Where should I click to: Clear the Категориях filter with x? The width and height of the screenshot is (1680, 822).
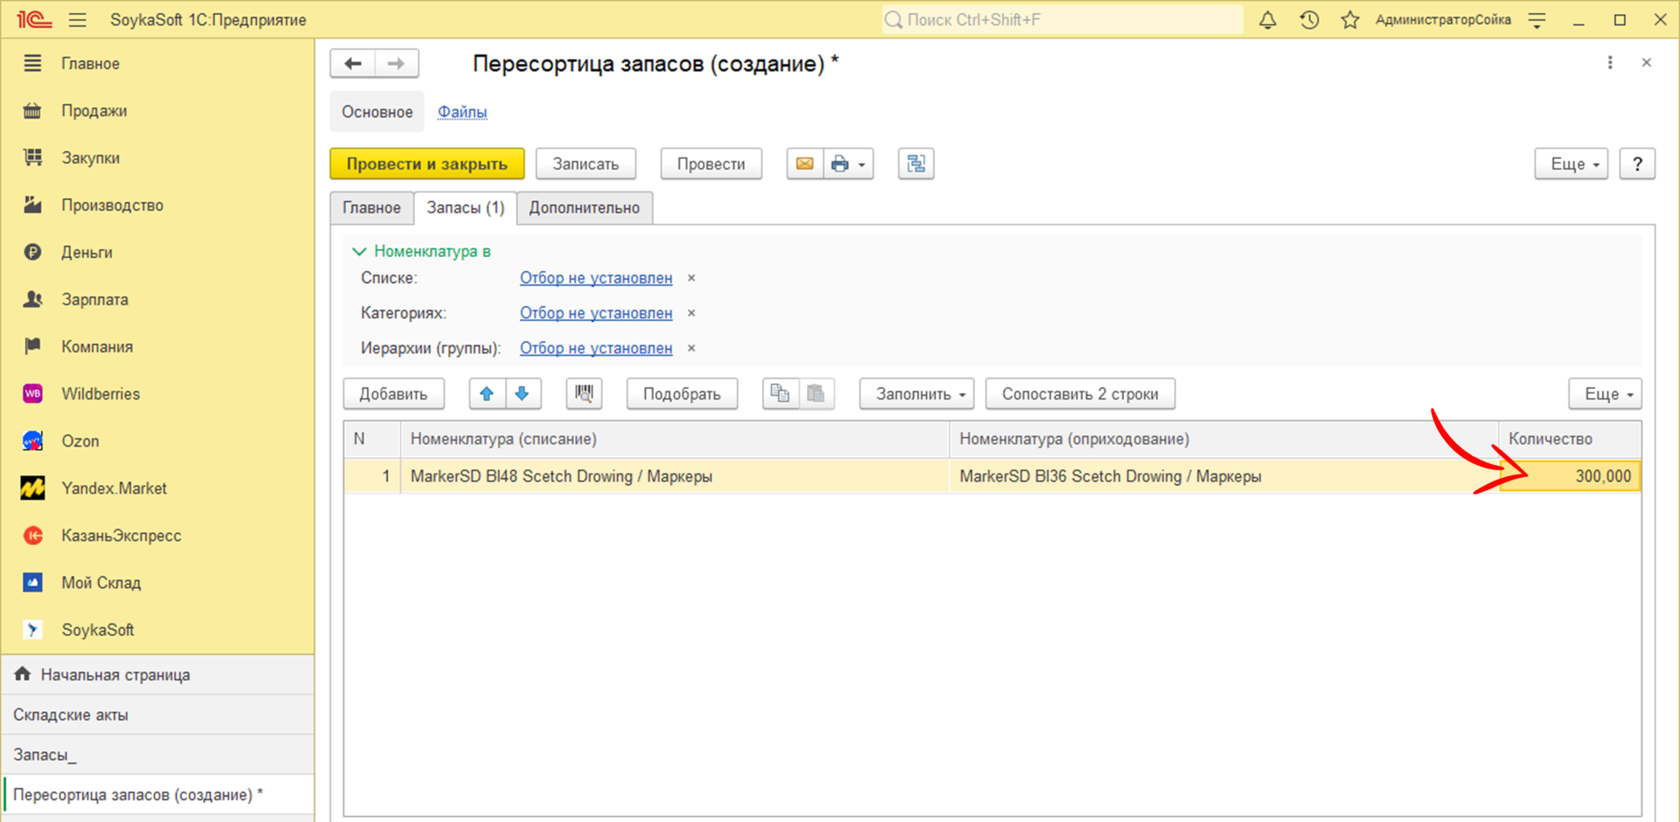point(691,313)
